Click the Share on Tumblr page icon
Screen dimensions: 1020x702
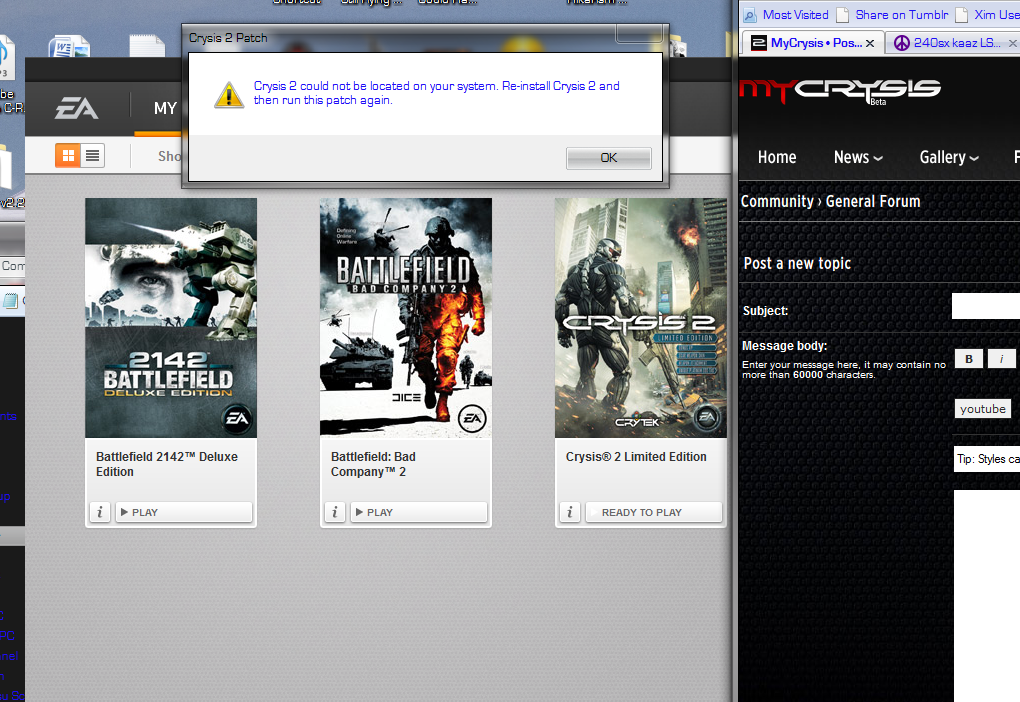tap(843, 15)
